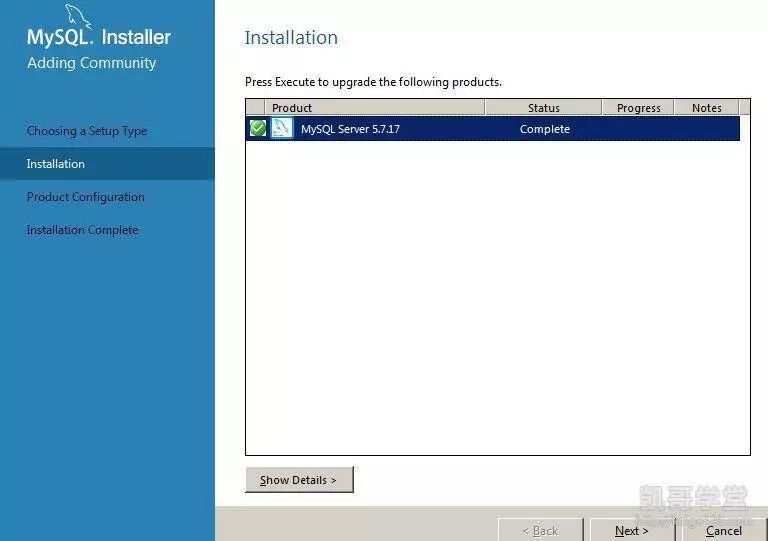Click the Complete status cell

click(545, 129)
